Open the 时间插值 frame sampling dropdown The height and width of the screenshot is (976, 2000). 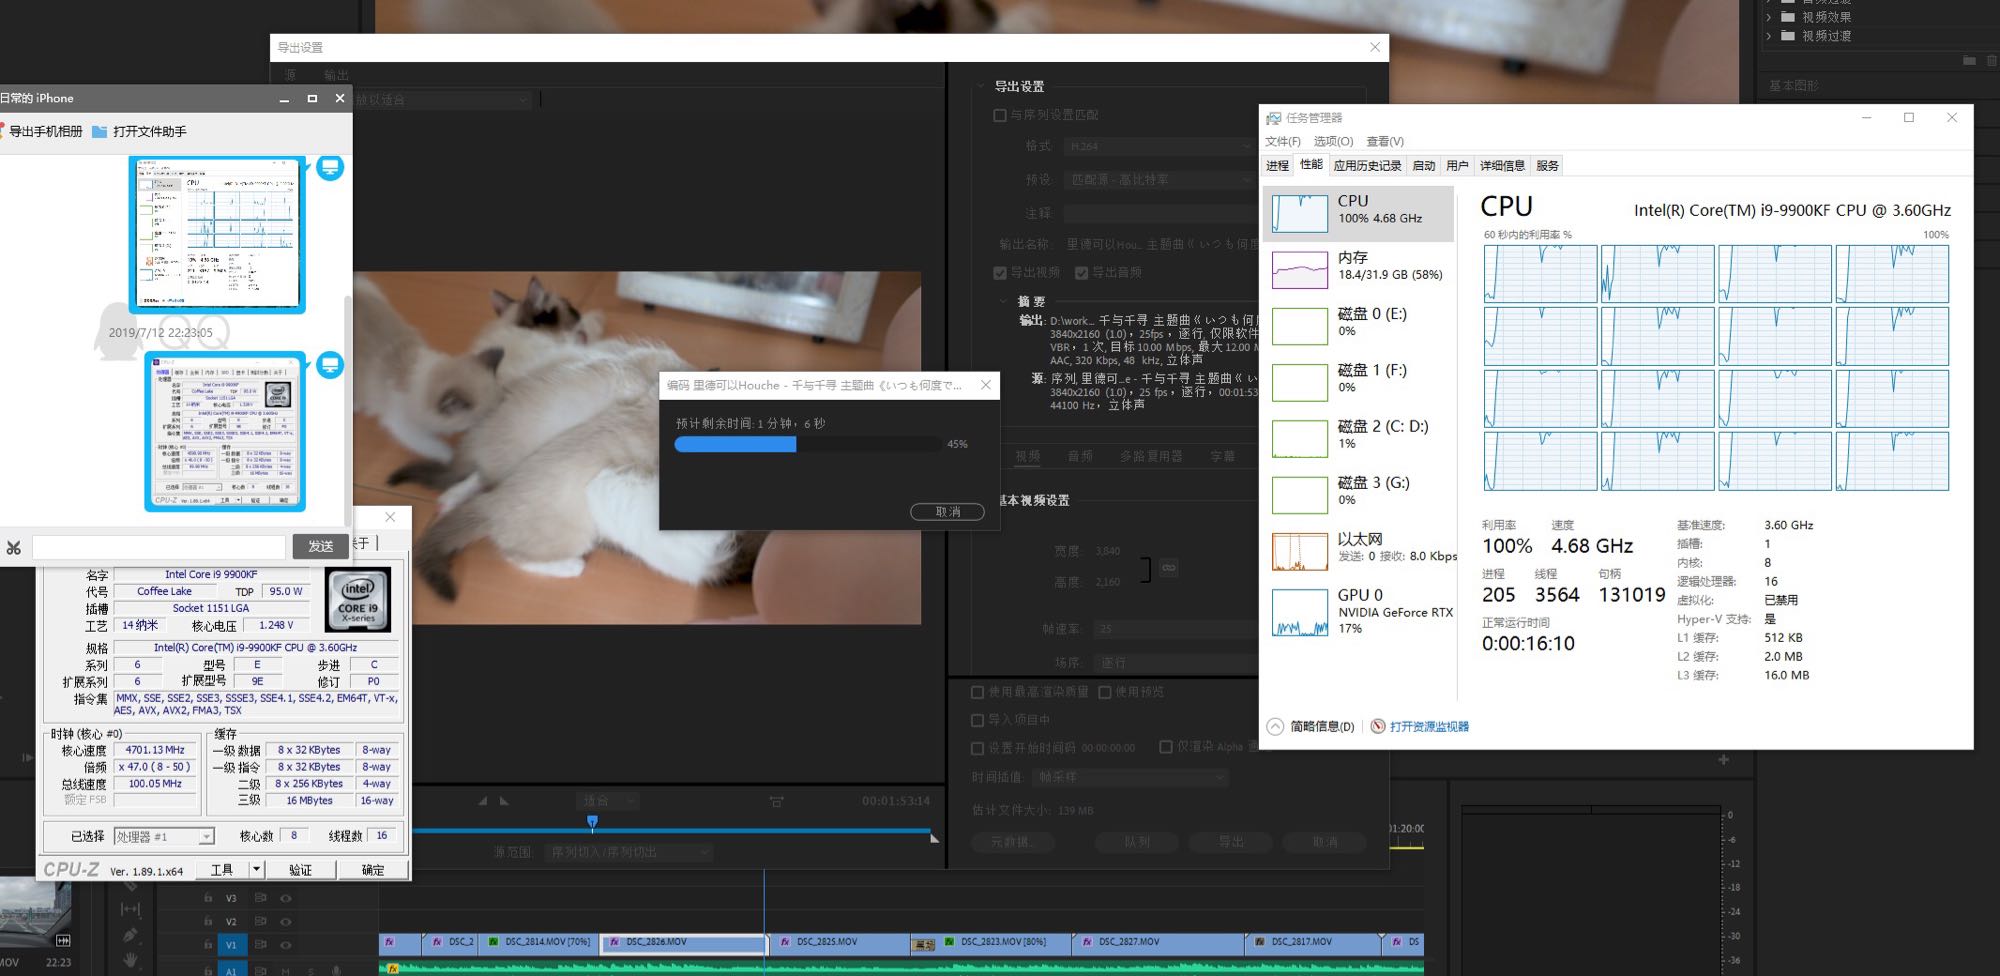tap(1130, 777)
